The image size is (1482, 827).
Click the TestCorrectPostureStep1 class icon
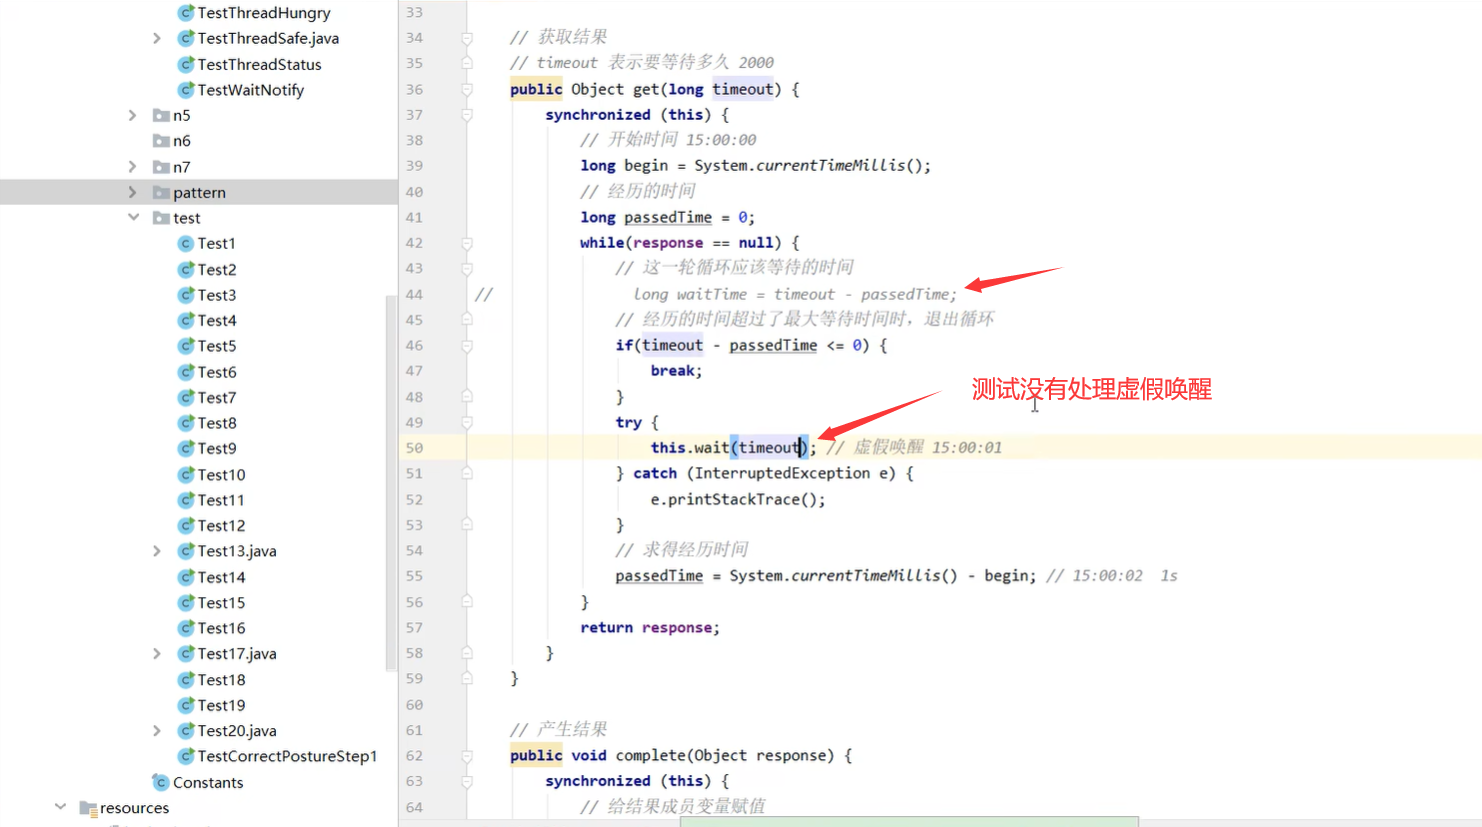(186, 756)
